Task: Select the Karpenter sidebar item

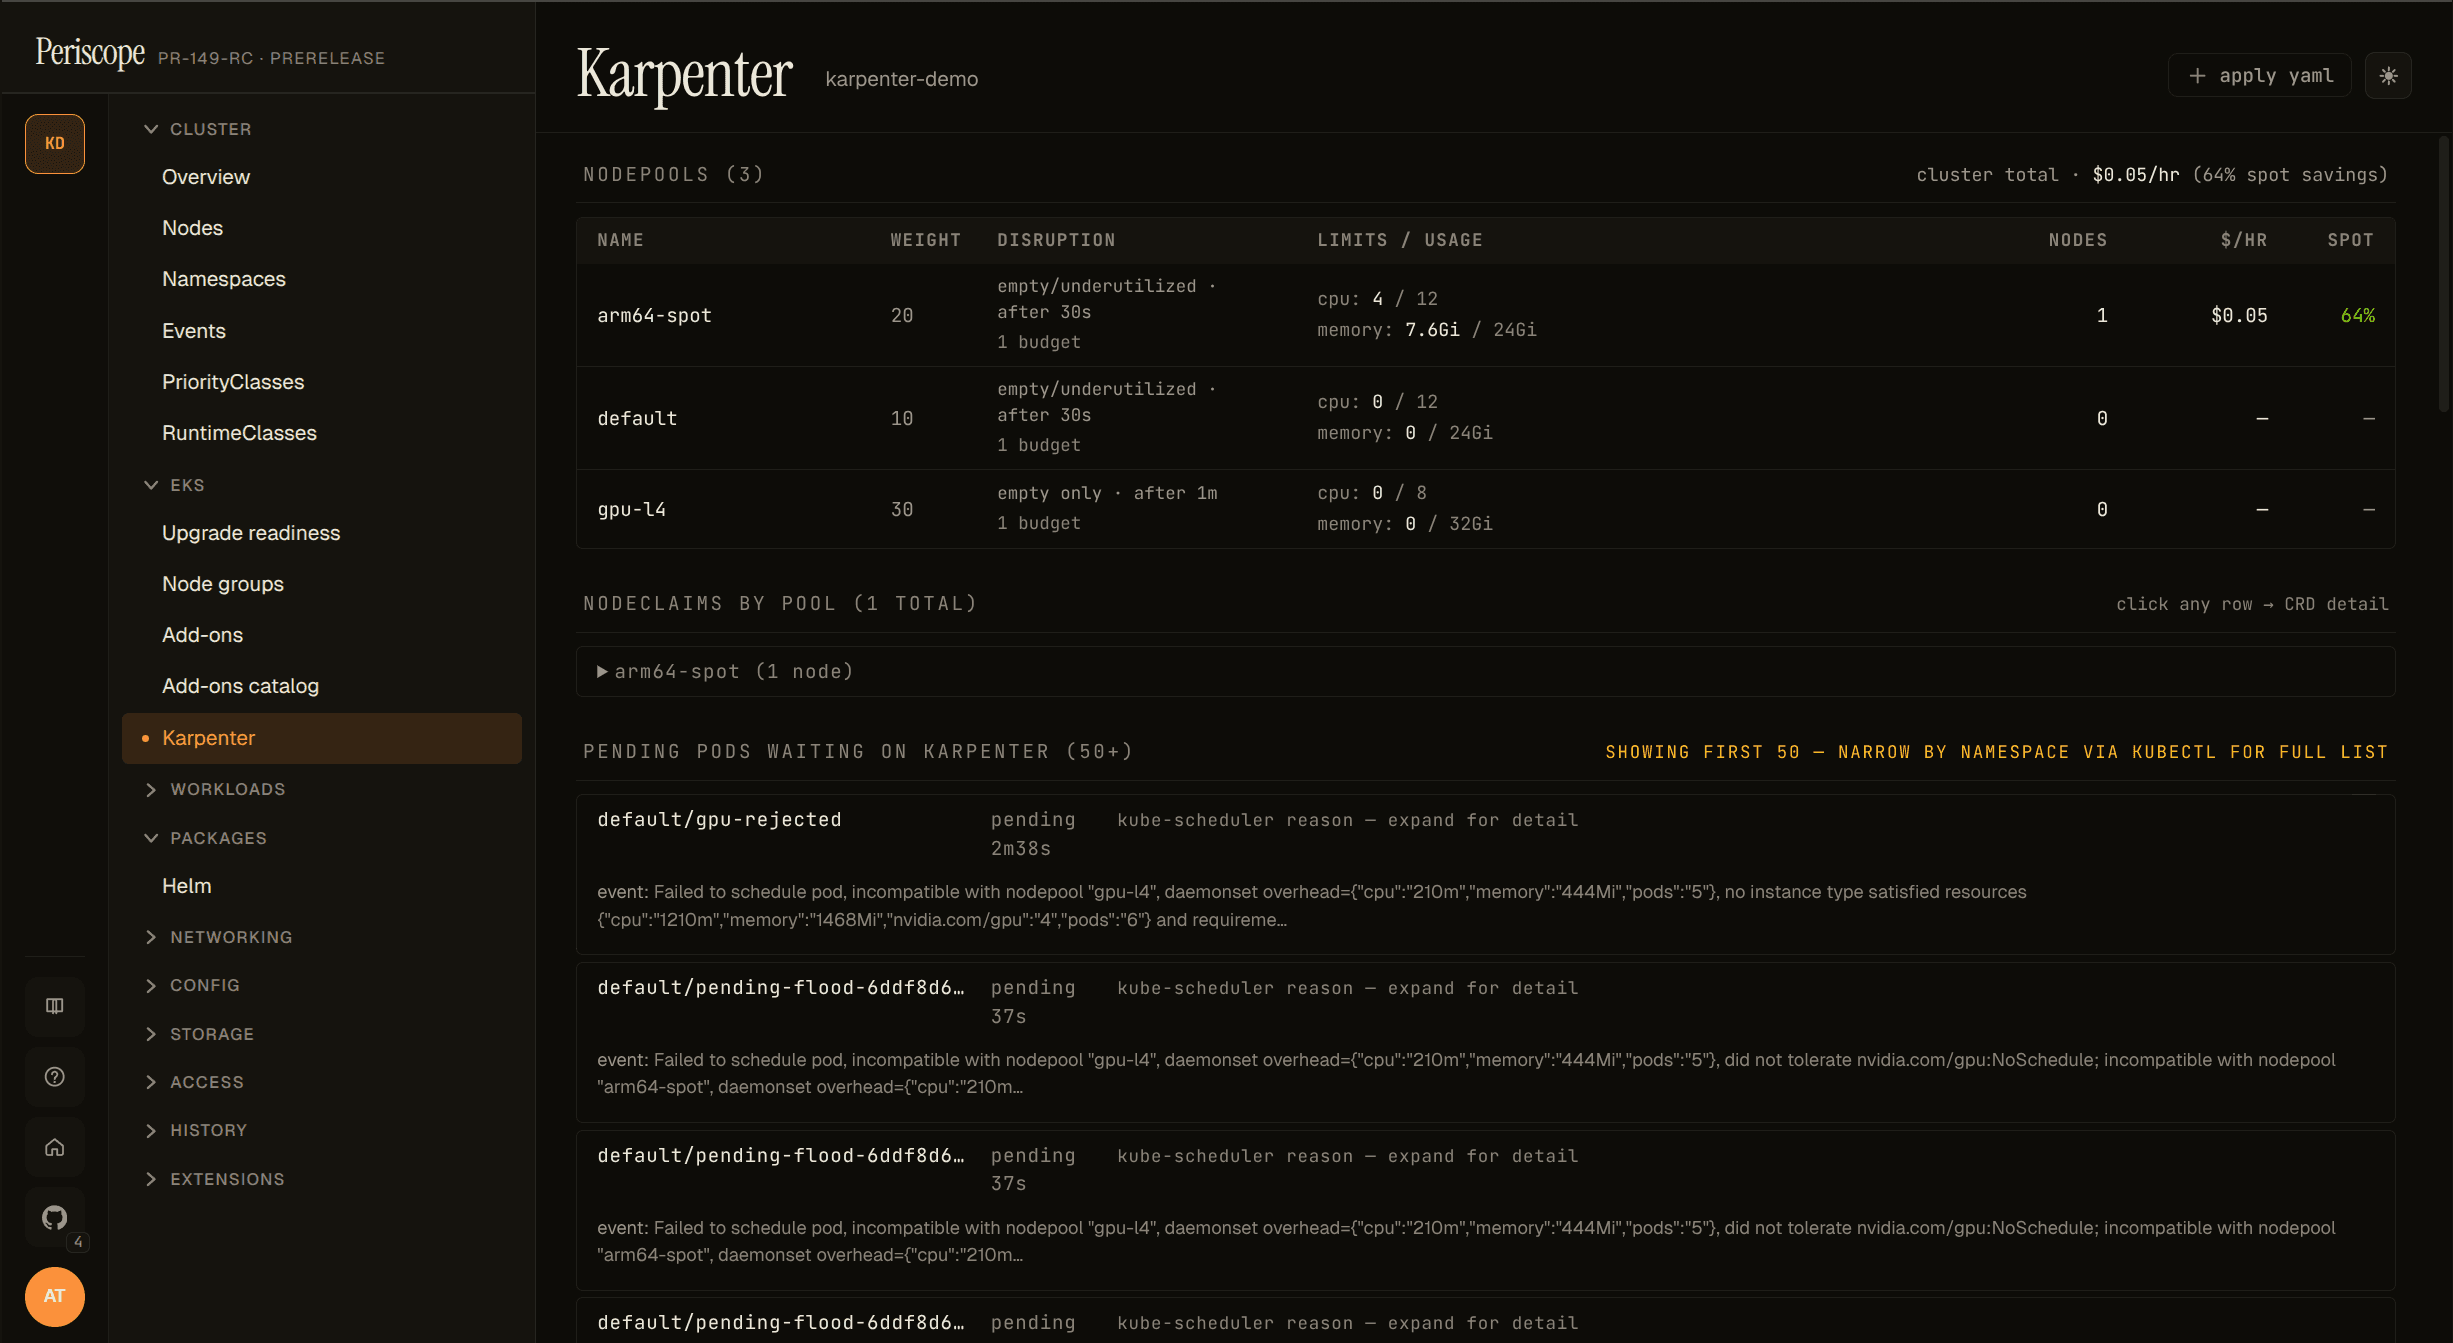Action: click(x=322, y=738)
